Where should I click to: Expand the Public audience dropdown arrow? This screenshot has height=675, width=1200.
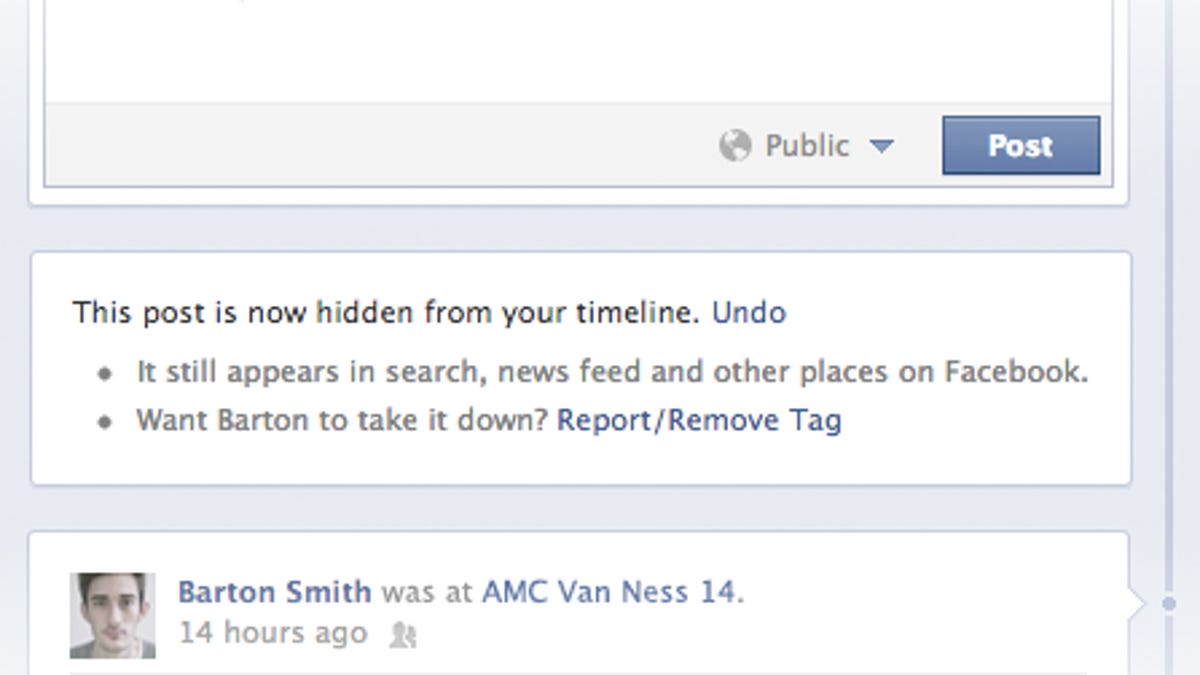point(880,146)
